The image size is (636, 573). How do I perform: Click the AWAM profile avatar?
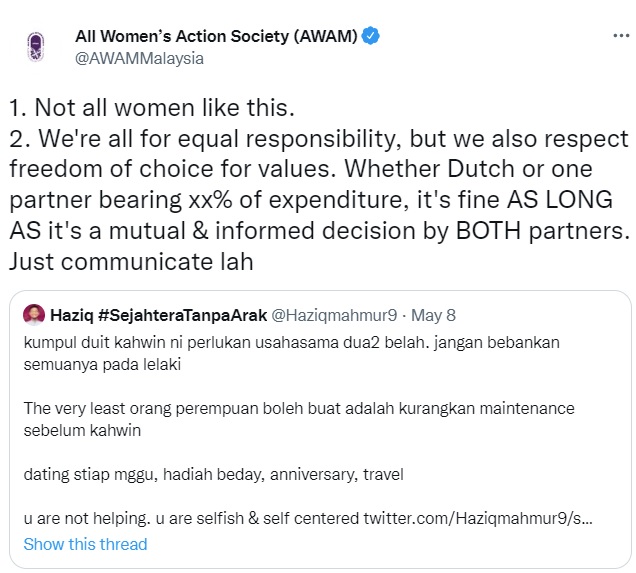(x=35, y=47)
